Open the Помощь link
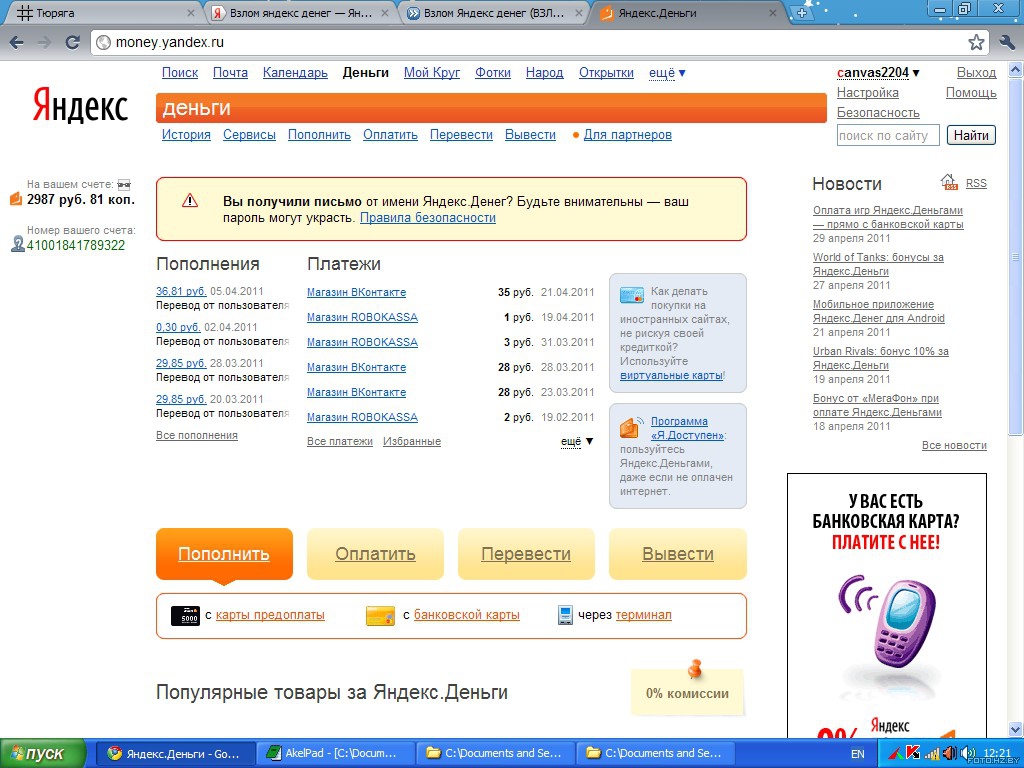 pos(971,93)
